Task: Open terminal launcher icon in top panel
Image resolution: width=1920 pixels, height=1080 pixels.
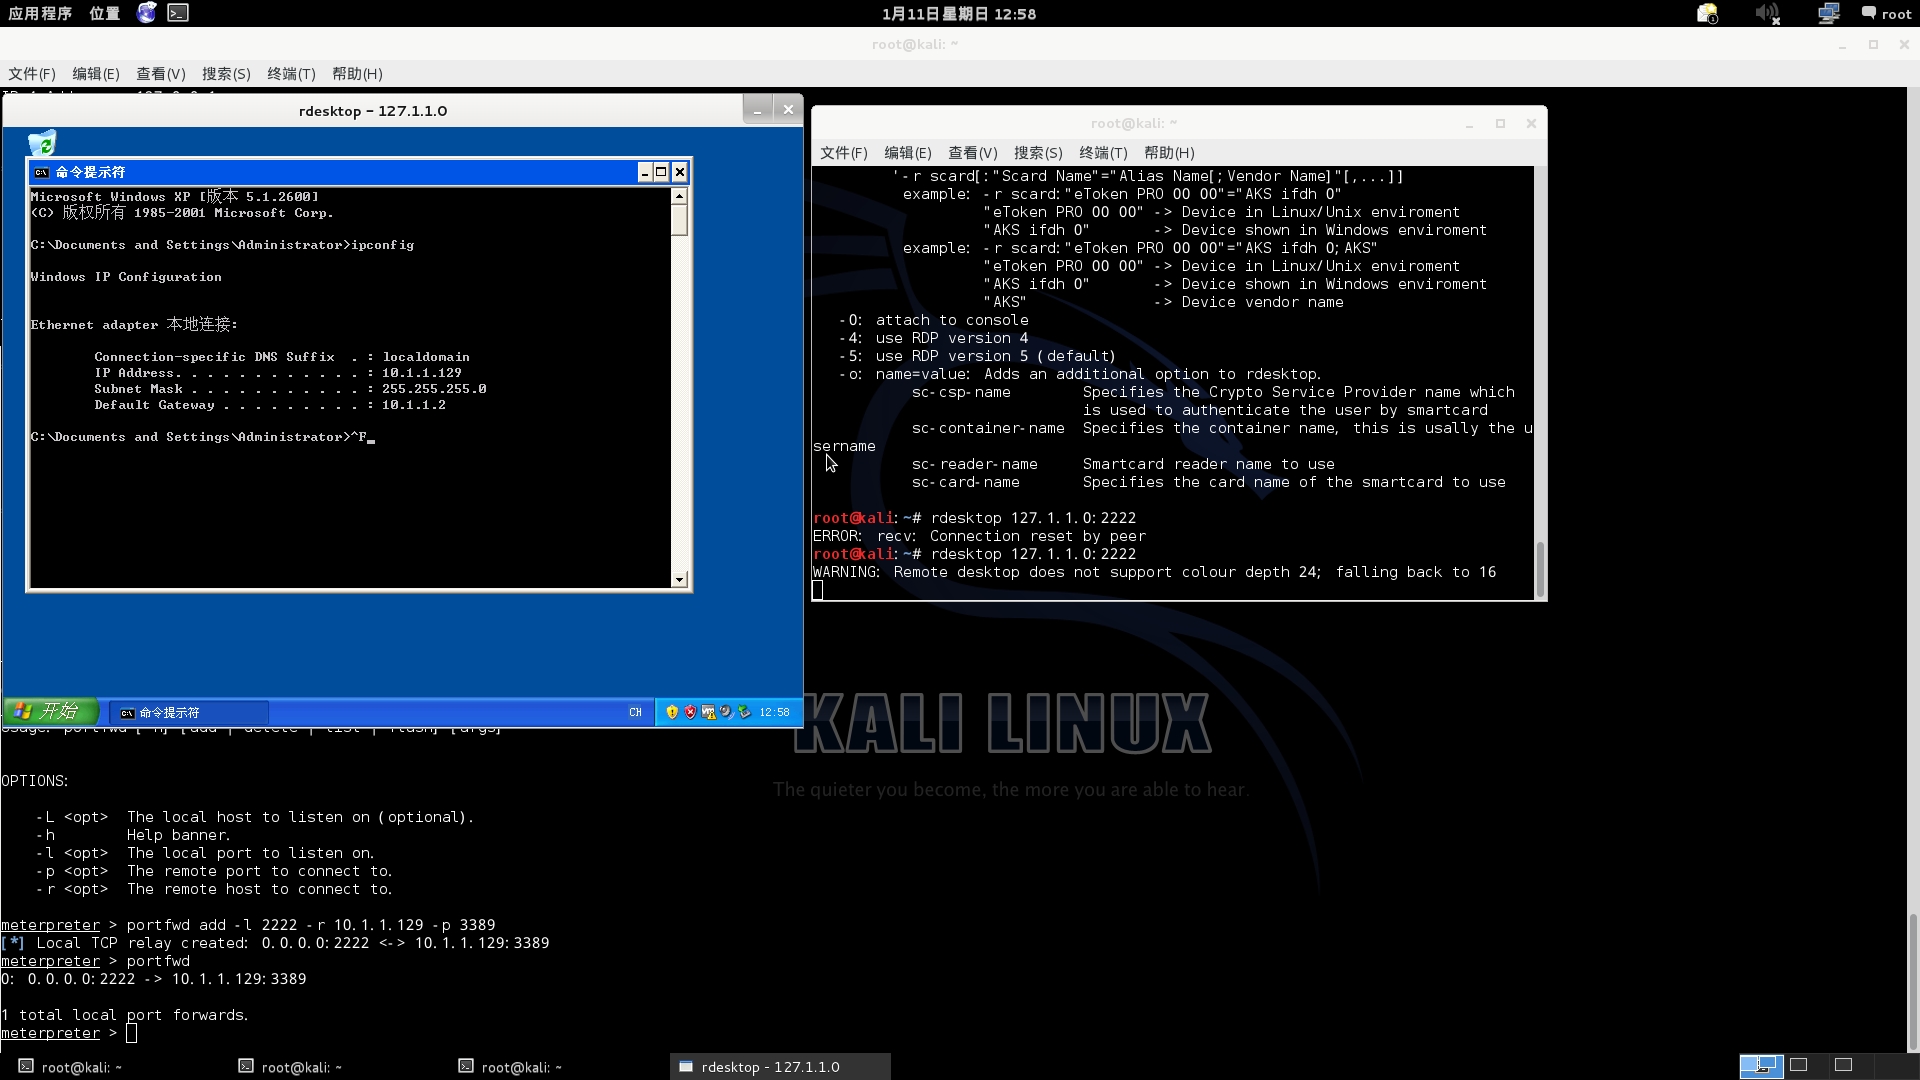Action: (178, 13)
